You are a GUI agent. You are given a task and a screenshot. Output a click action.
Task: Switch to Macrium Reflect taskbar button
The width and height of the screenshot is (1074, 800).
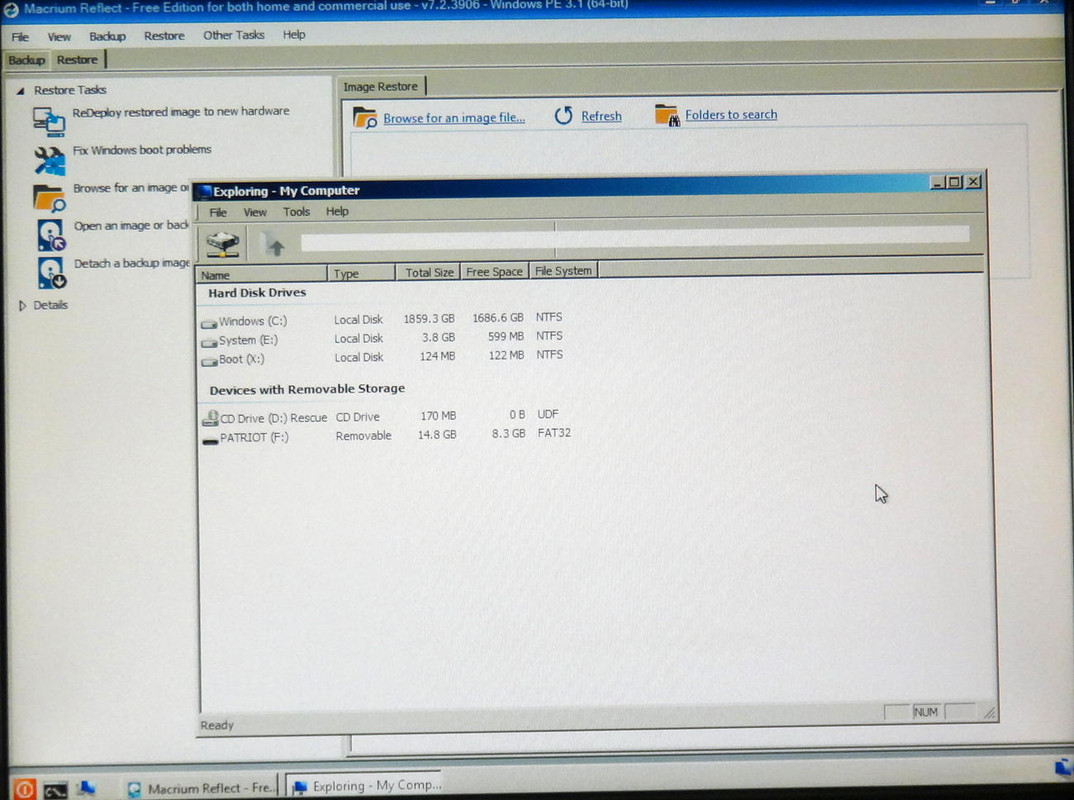(202, 788)
